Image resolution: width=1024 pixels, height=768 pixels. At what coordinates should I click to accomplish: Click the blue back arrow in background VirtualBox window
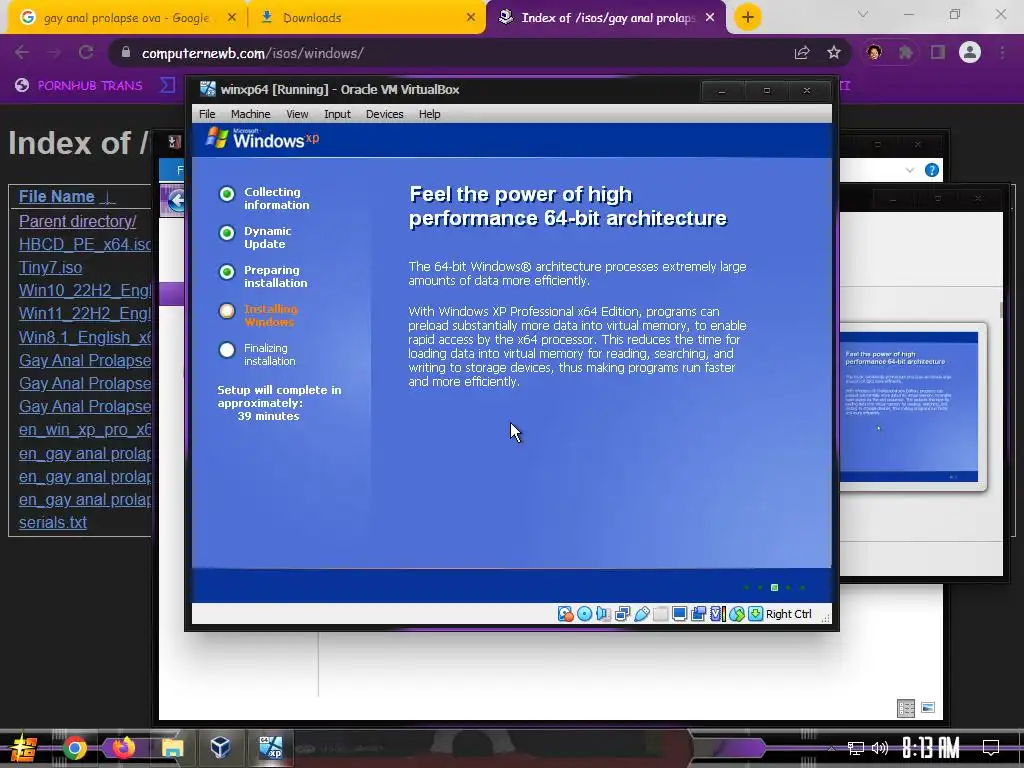(x=176, y=200)
